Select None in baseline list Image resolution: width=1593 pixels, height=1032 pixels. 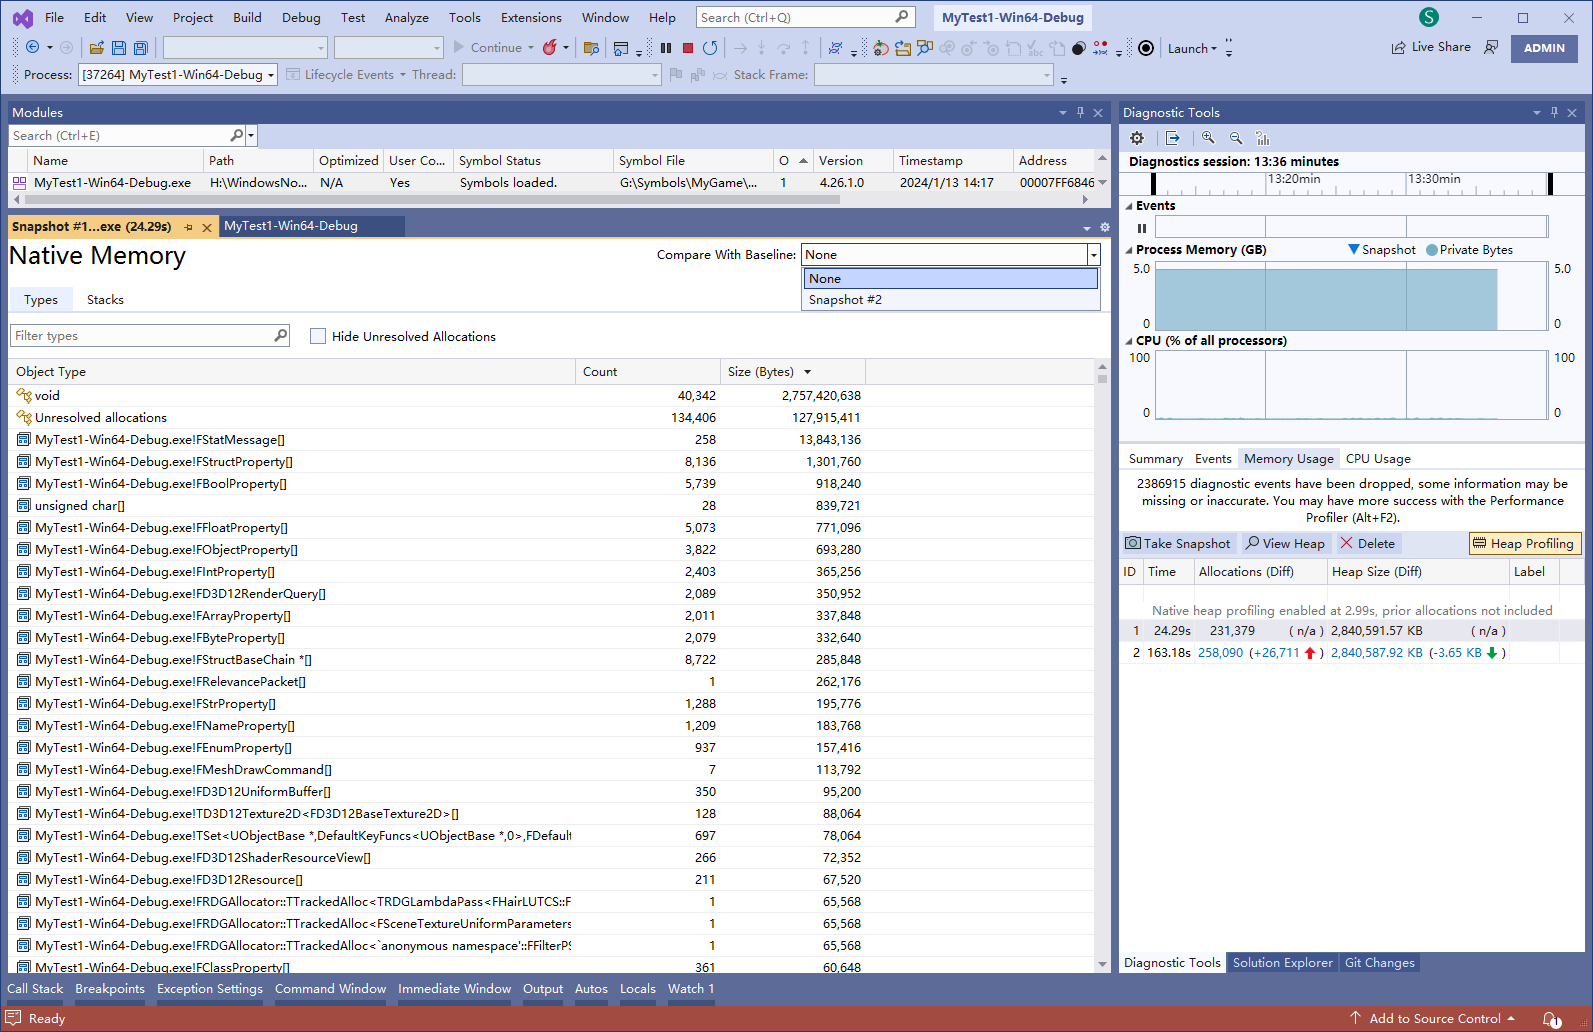(x=950, y=279)
